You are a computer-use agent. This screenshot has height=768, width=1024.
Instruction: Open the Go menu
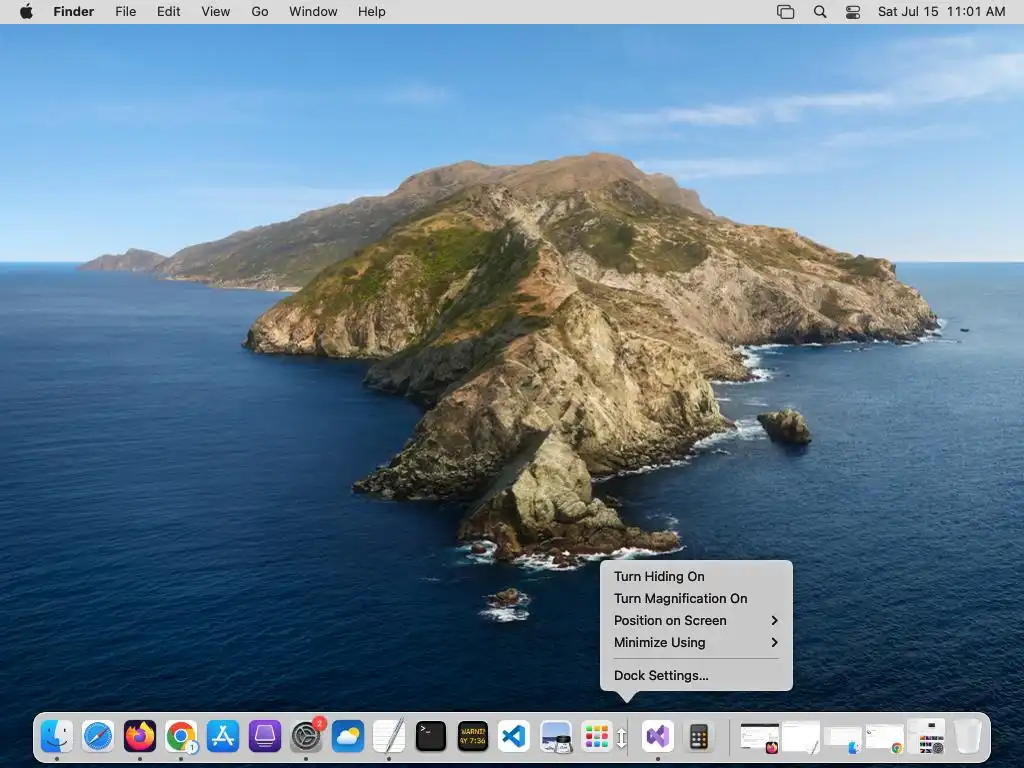[260, 12]
